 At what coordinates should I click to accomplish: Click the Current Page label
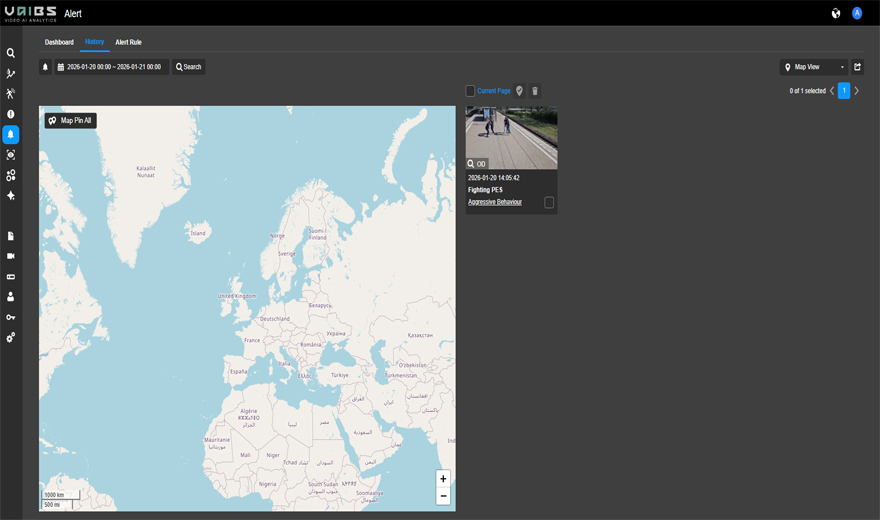[x=494, y=91]
